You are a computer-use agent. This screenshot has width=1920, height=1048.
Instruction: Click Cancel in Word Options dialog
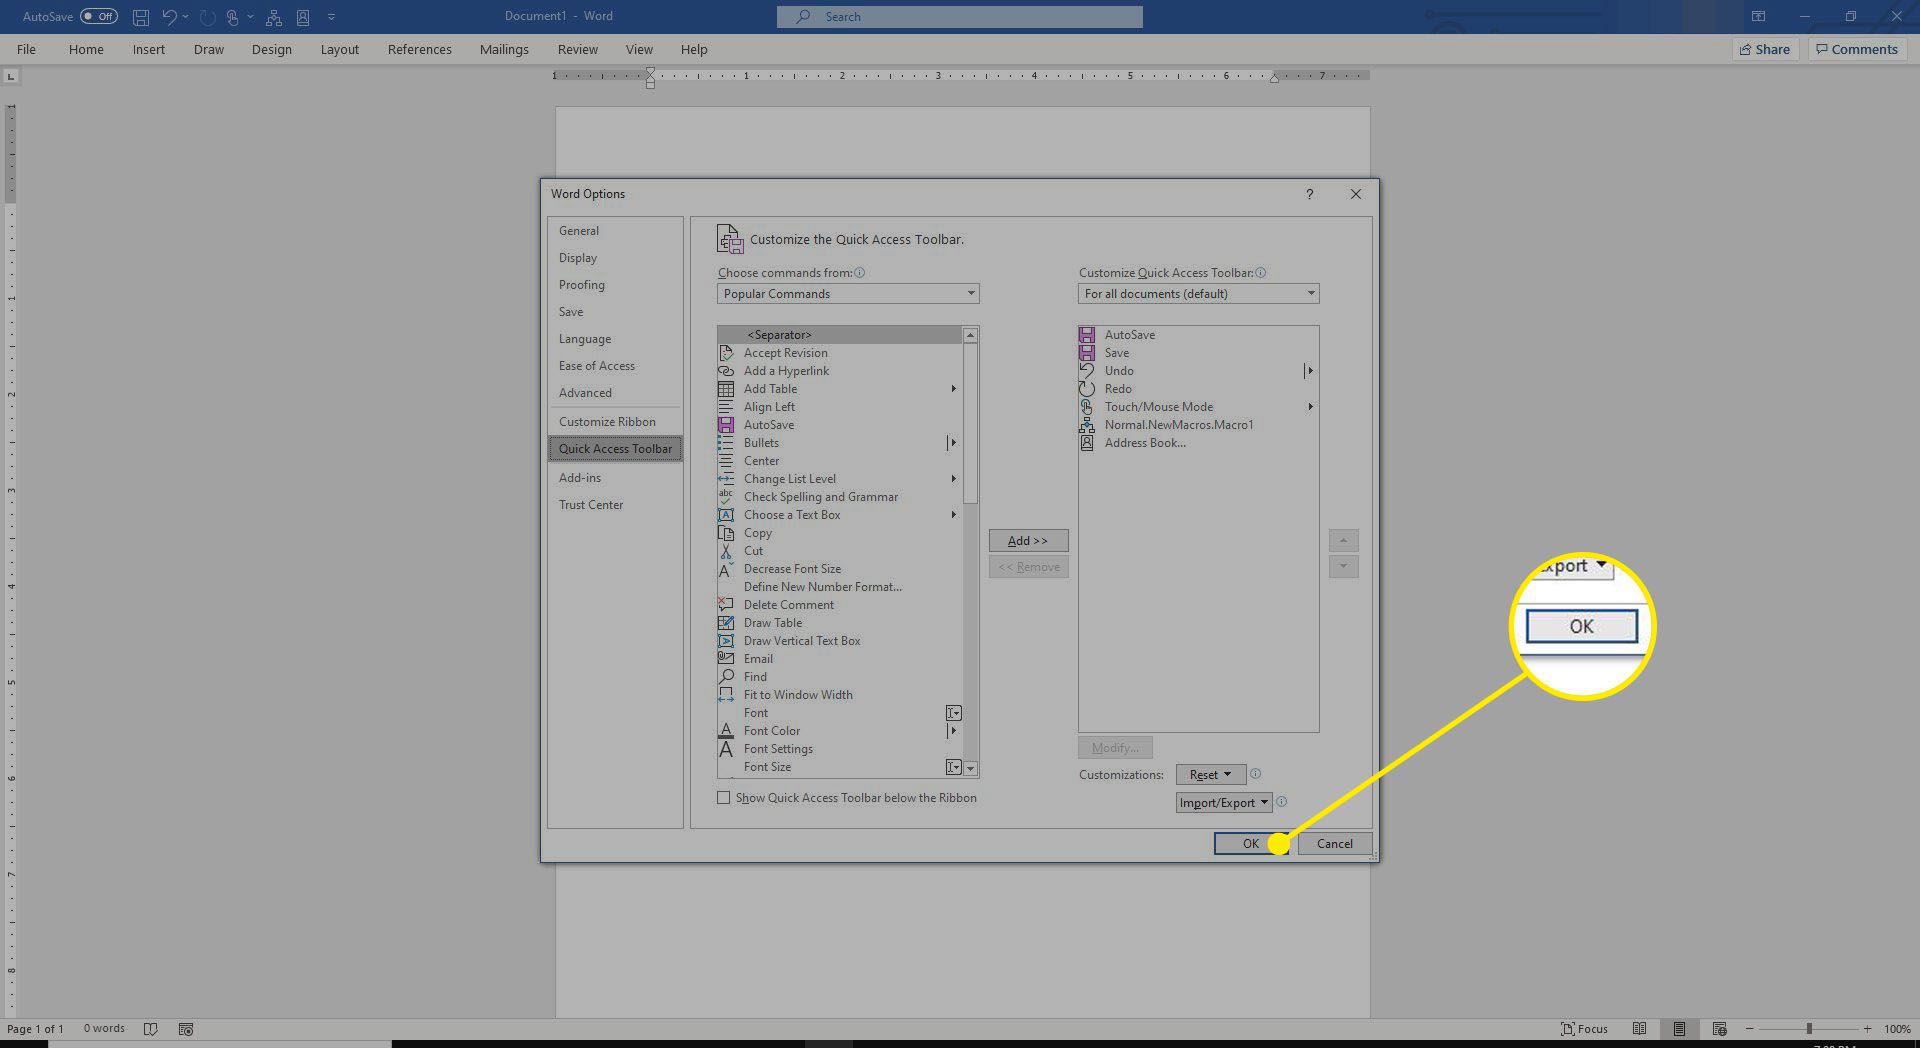tap(1335, 844)
